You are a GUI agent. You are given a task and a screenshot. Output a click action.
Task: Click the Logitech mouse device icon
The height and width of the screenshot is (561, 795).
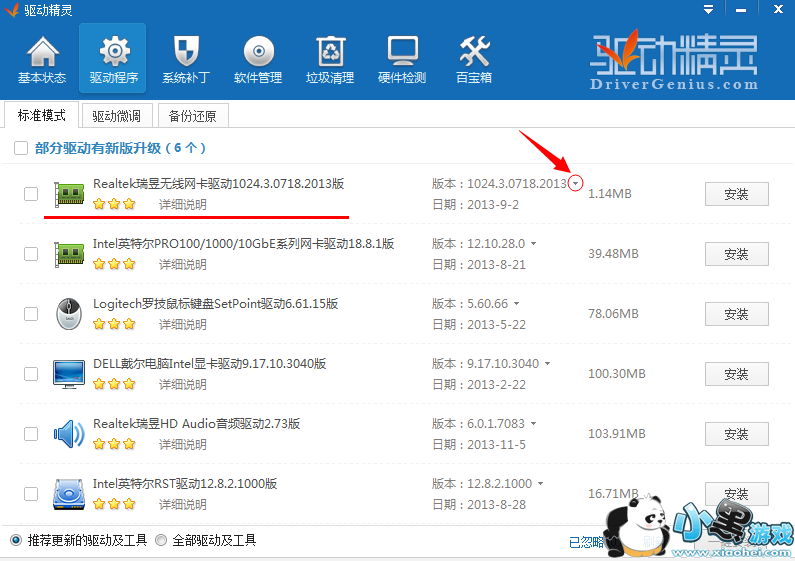[69, 313]
